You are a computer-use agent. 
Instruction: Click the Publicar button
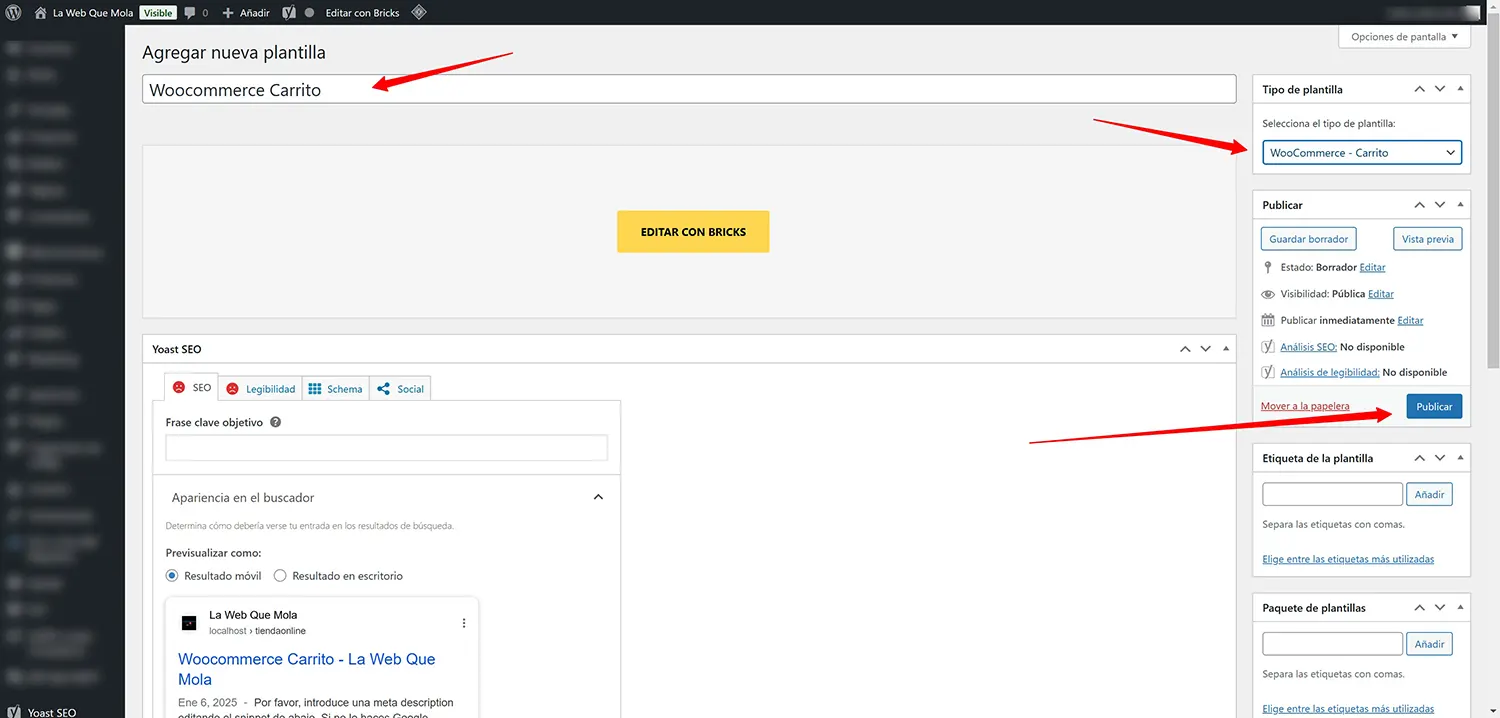click(x=1434, y=406)
